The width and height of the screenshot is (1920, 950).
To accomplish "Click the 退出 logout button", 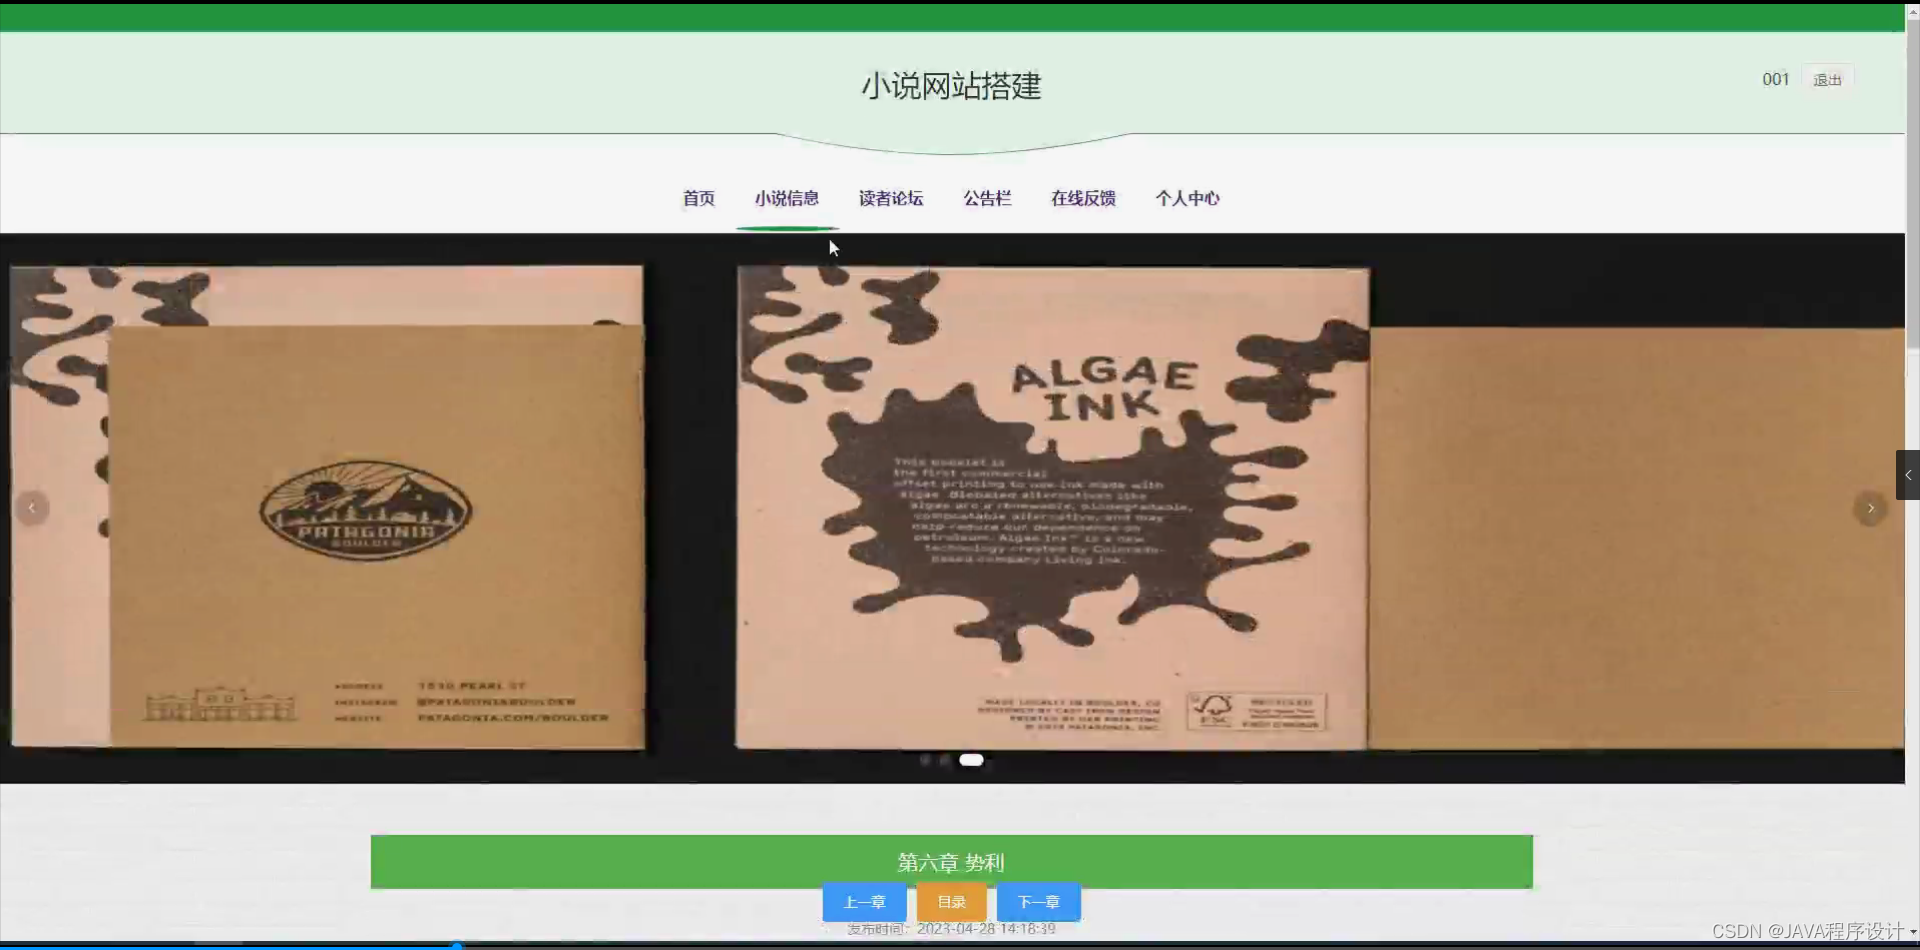I will coord(1827,79).
